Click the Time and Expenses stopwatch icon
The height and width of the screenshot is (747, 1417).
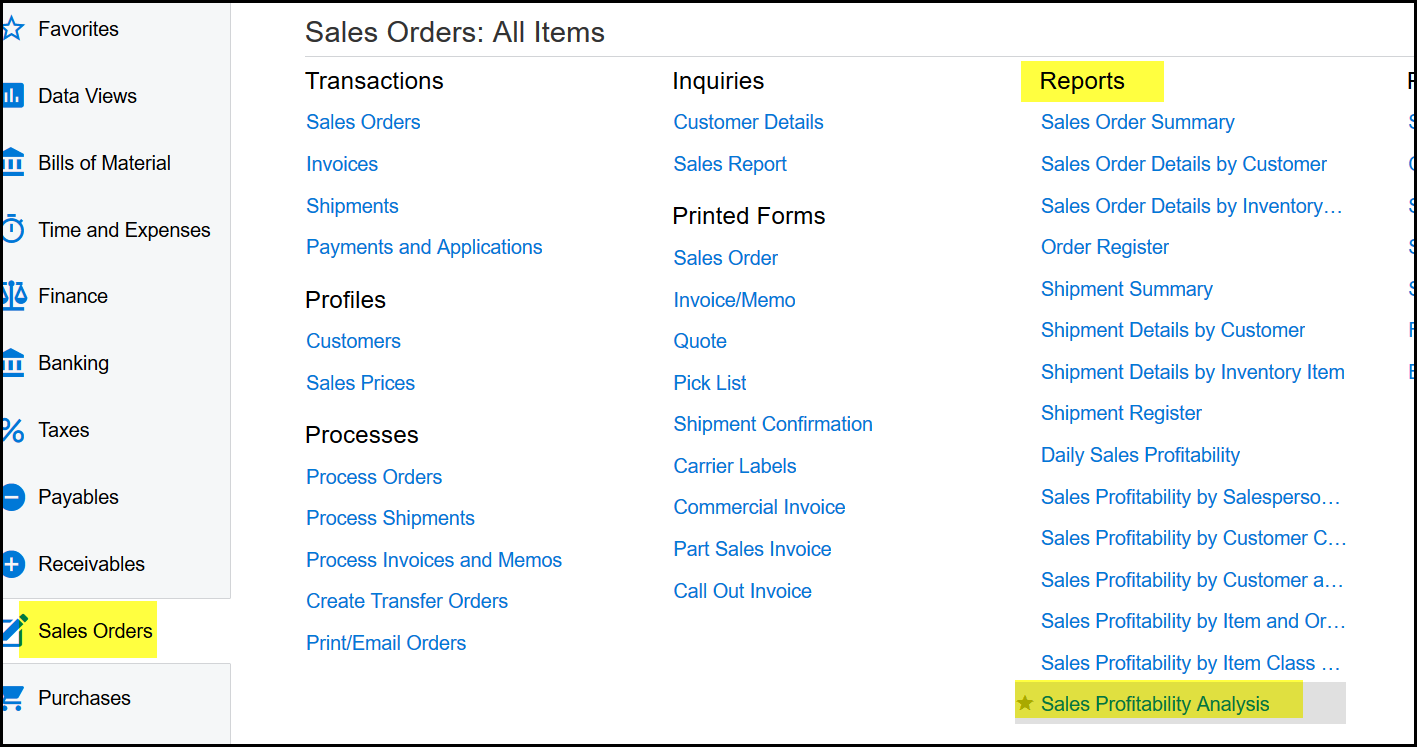click(12, 230)
